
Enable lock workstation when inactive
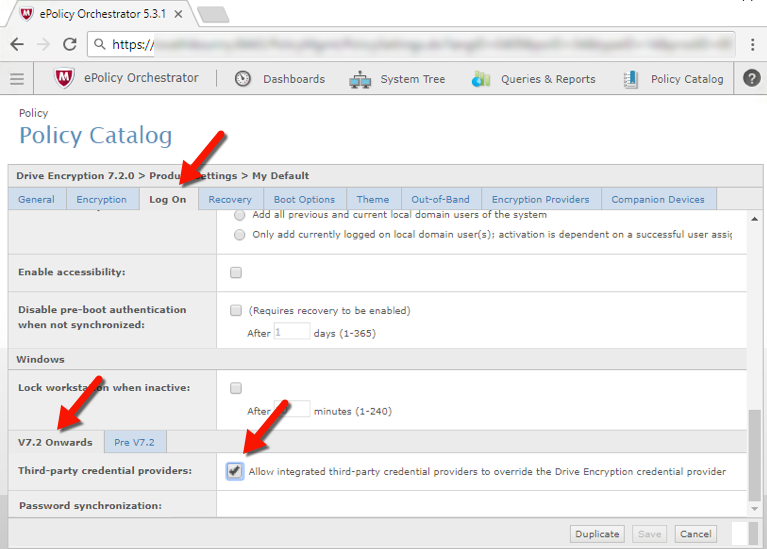[236, 388]
